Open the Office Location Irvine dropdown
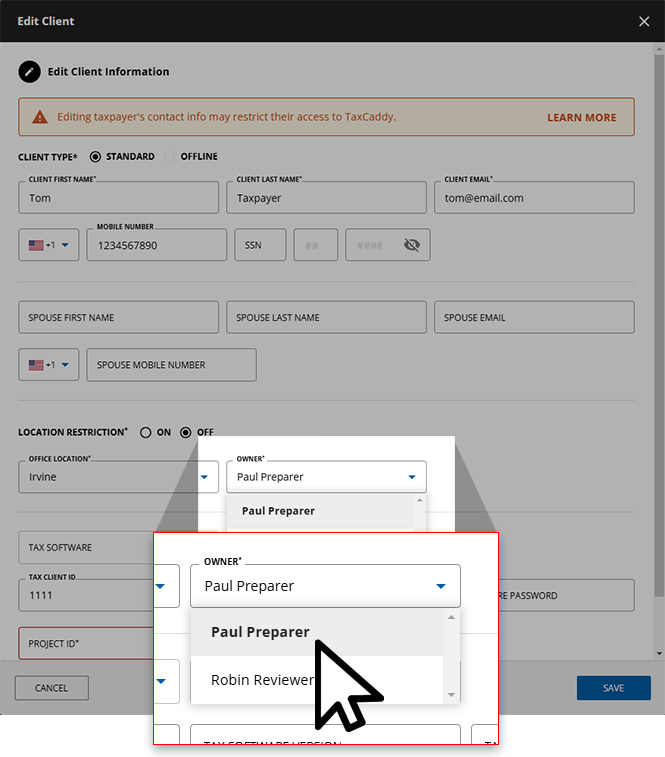The image size is (665, 757). (118, 477)
